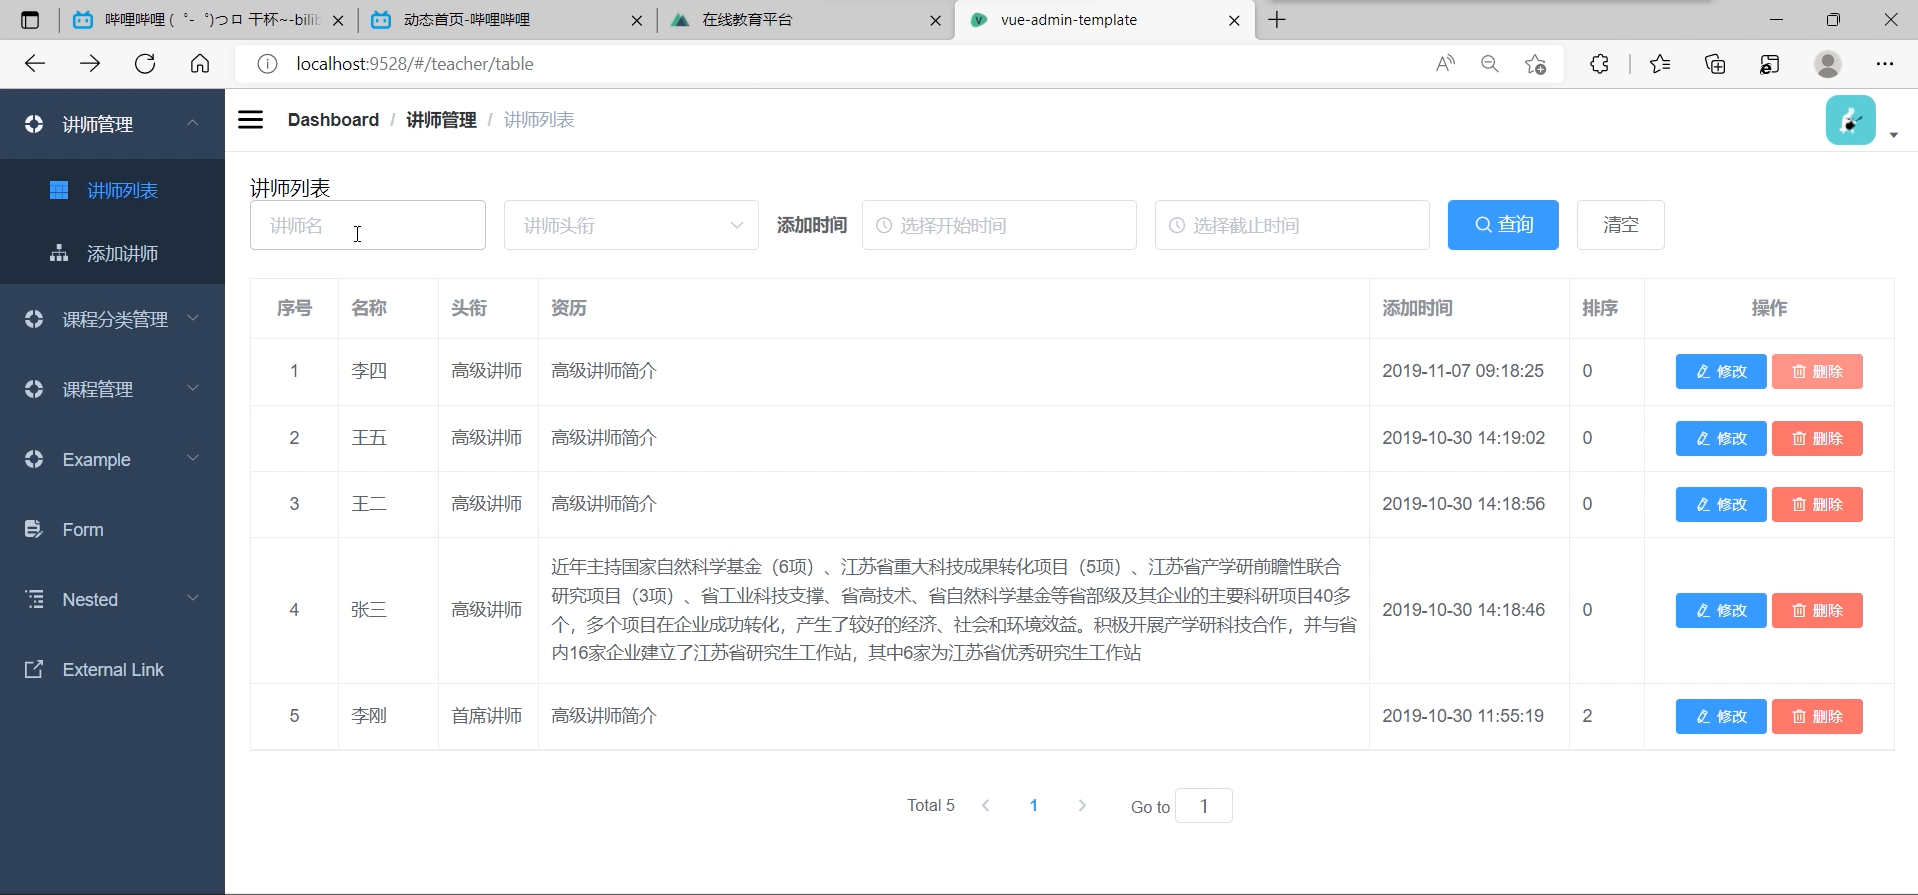
Task: Open the 选择截止时间 date picker
Action: [x=1292, y=225]
